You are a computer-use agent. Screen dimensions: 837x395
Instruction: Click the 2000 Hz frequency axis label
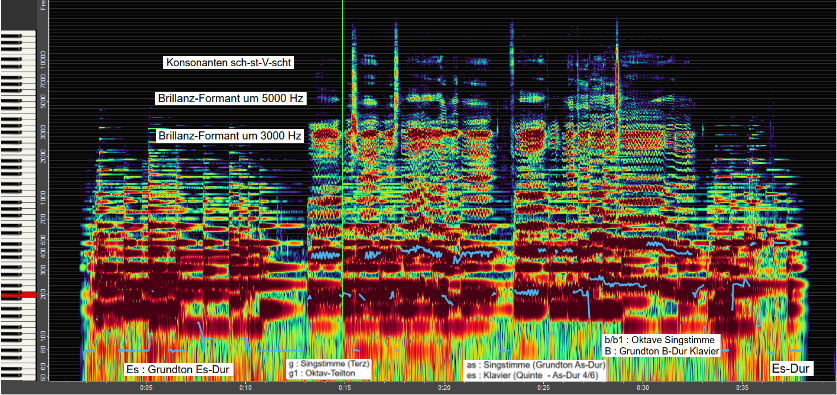(x=43, y=156)
